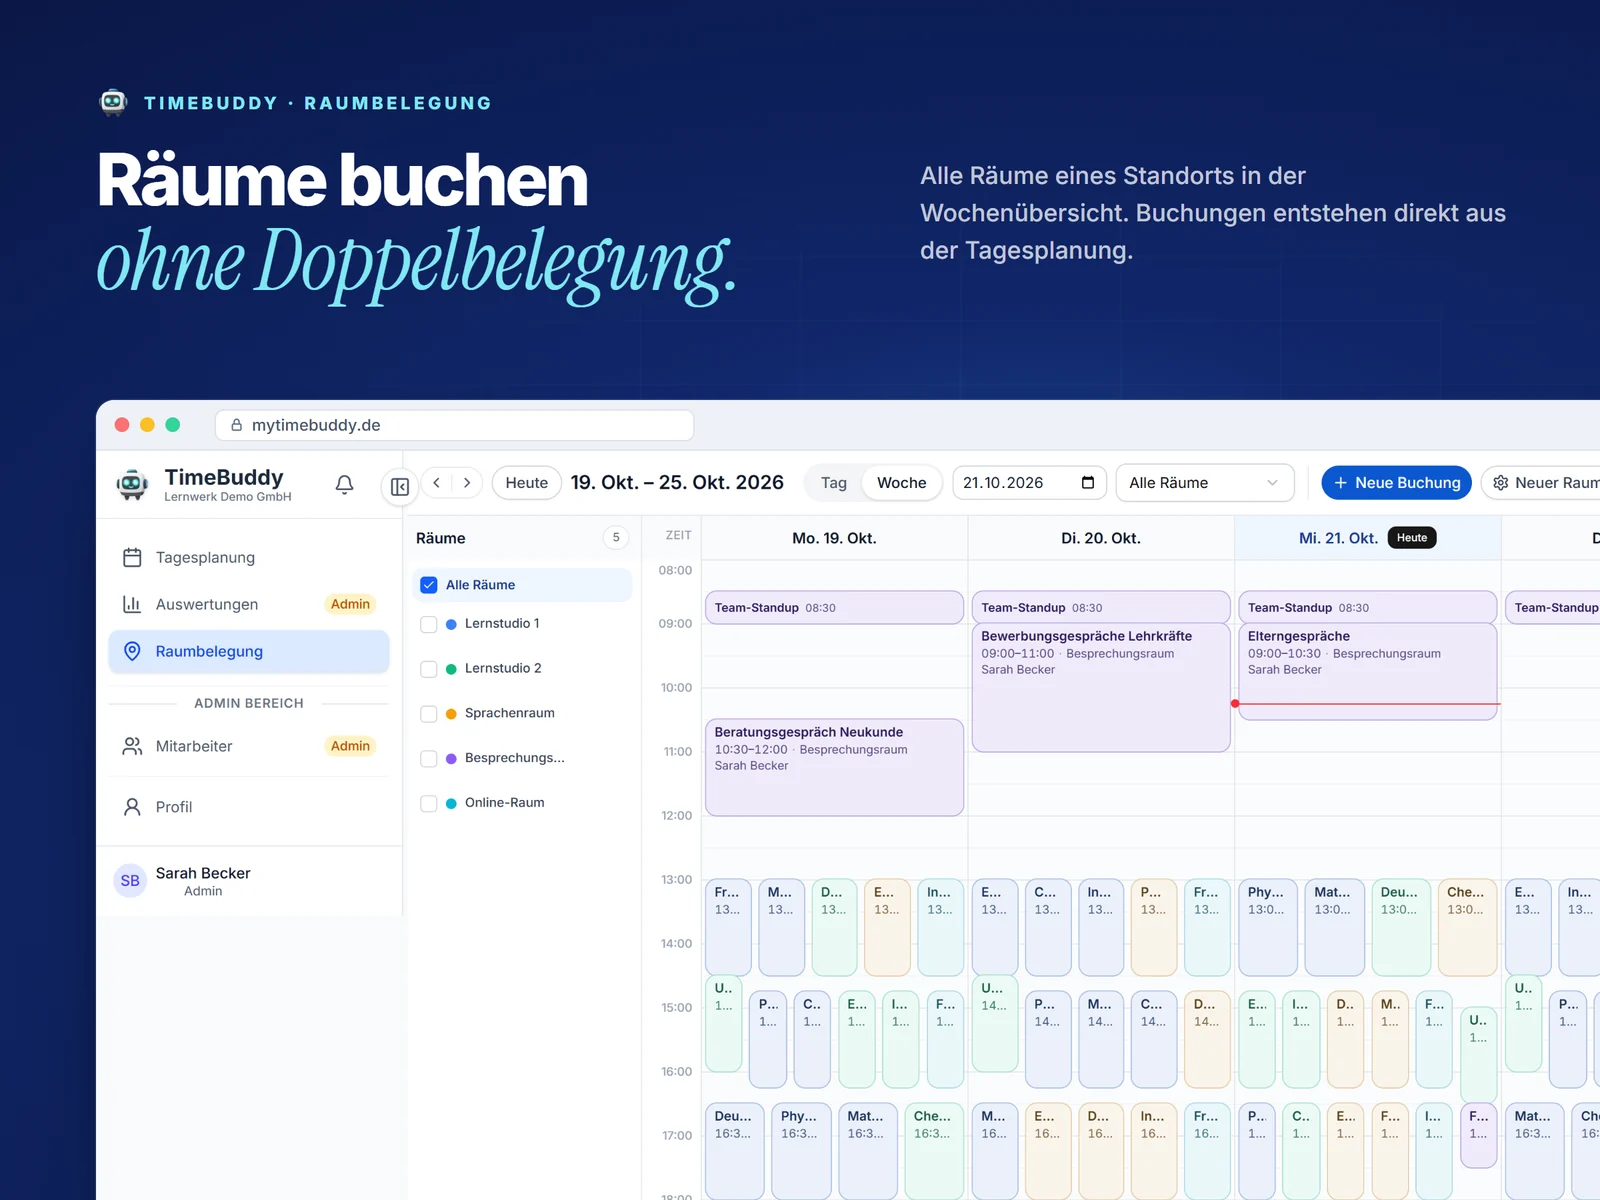1600x1200 pixels.
Task: Click the Heute button
Action: (x=527, y=483)
